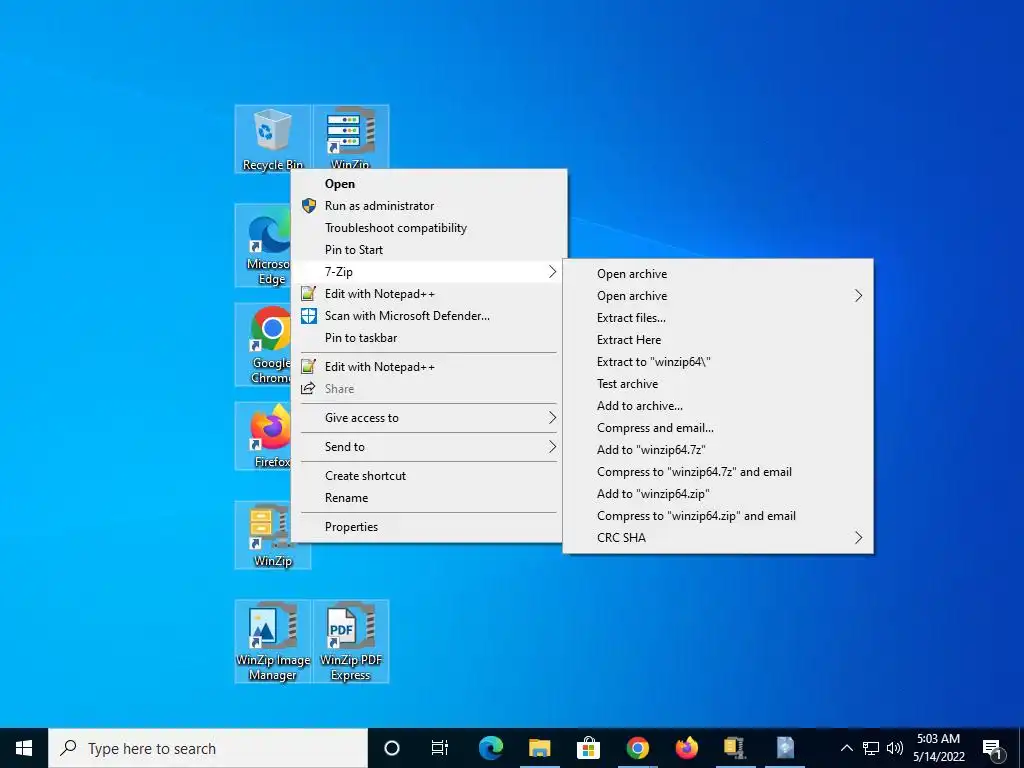This screenshot has height=768, width=1024.
Task: Select Test archive
Action: point(718,383)
